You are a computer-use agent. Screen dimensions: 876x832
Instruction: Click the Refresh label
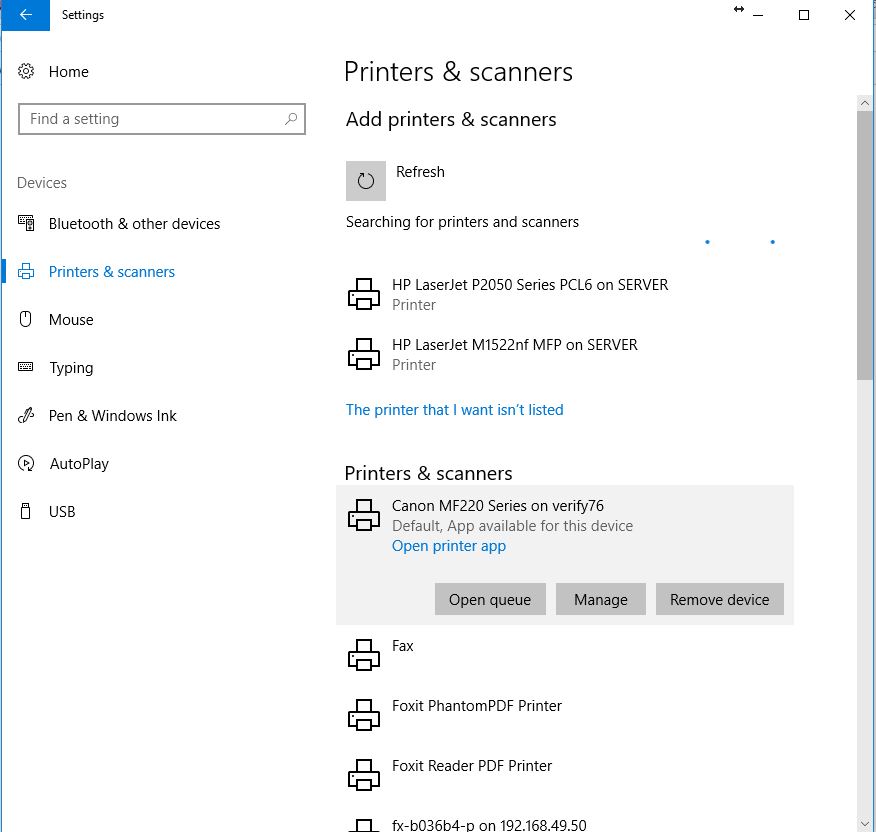click(x=420, y=172)
